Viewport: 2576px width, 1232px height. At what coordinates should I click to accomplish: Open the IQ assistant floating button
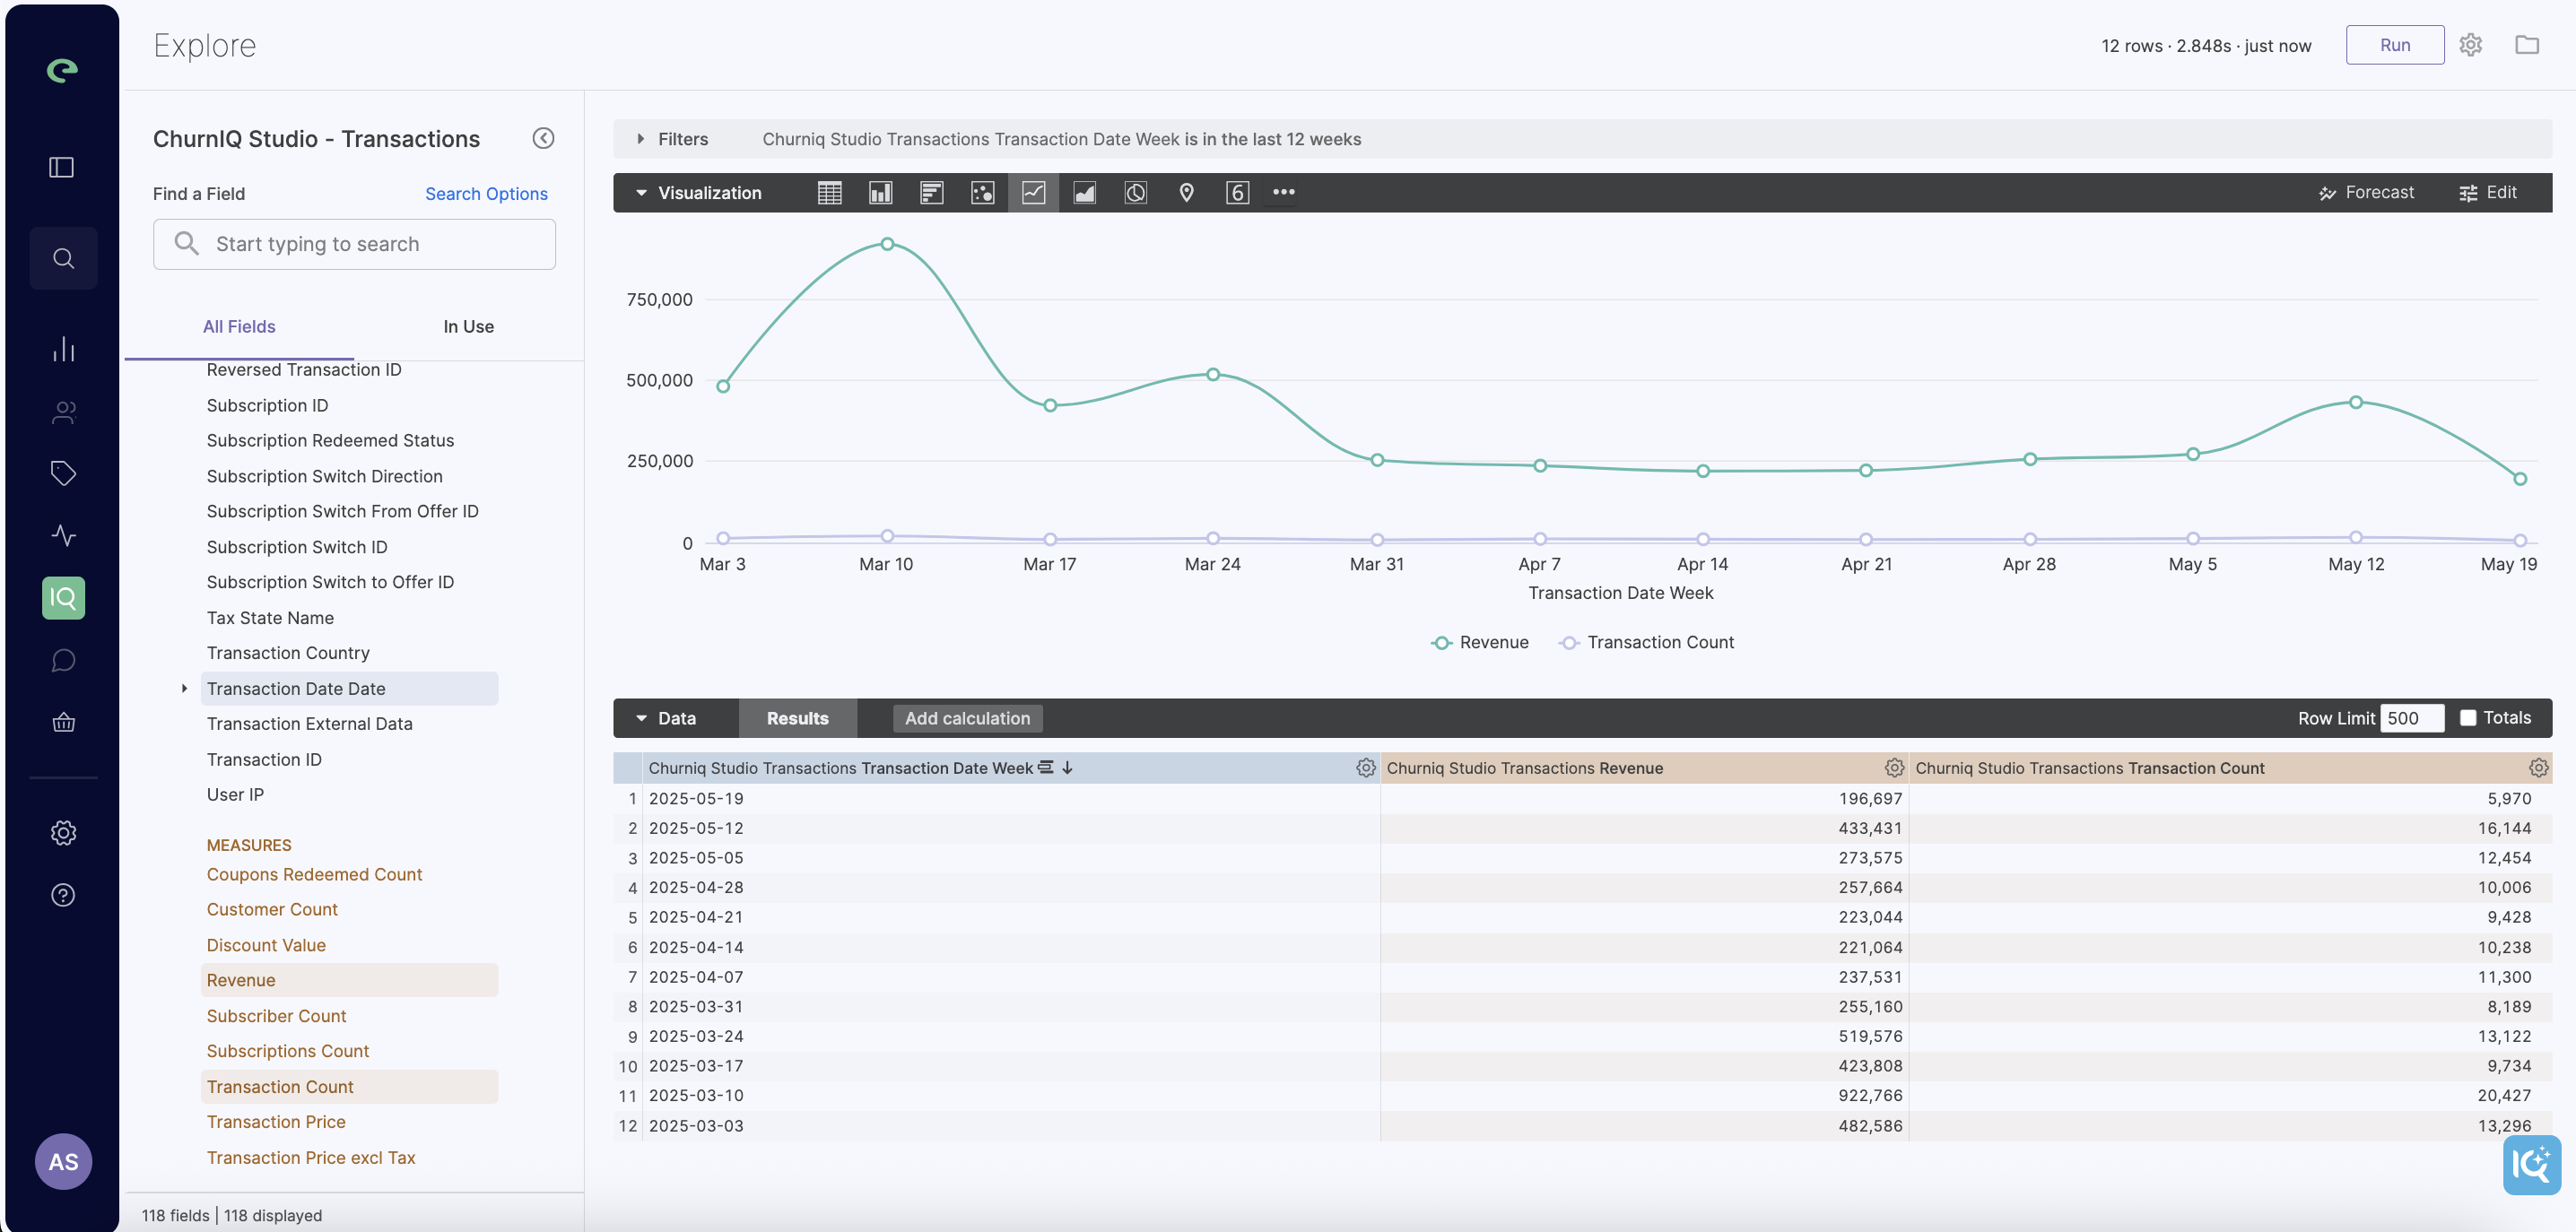2531,1164
